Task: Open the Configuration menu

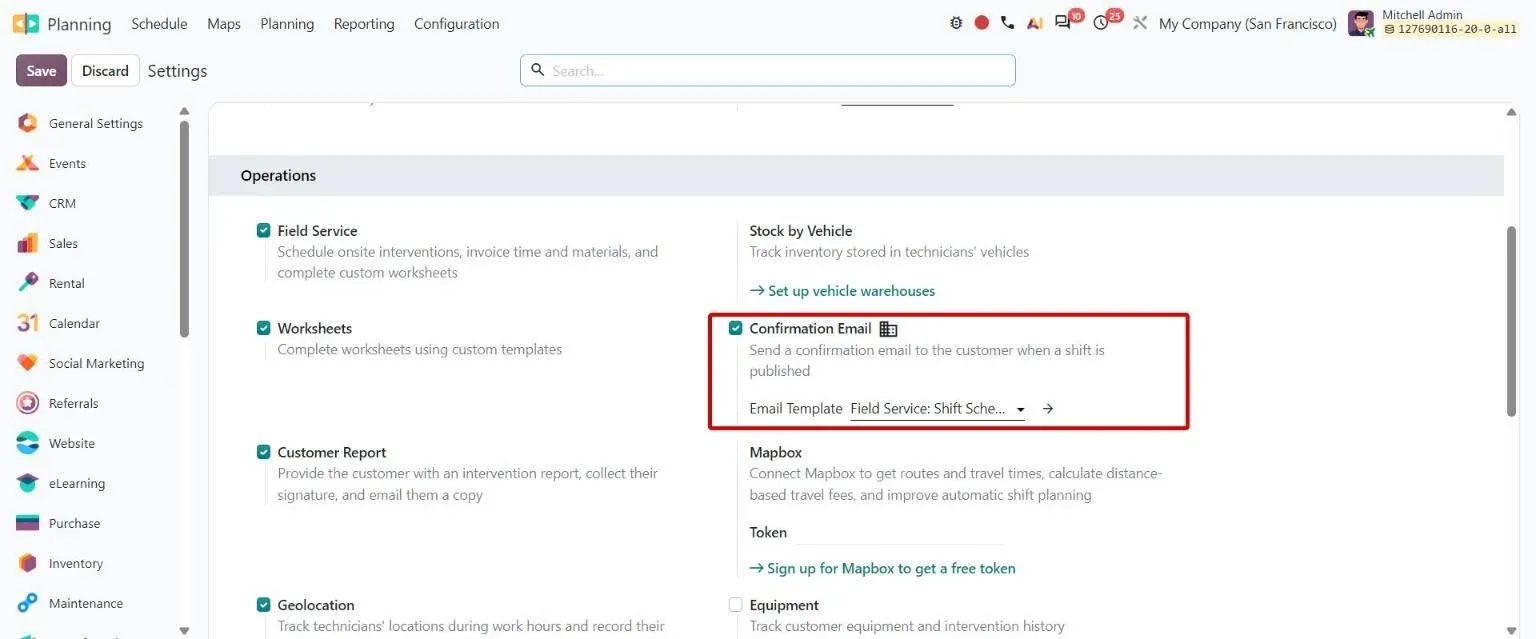Action: point(456,23)
